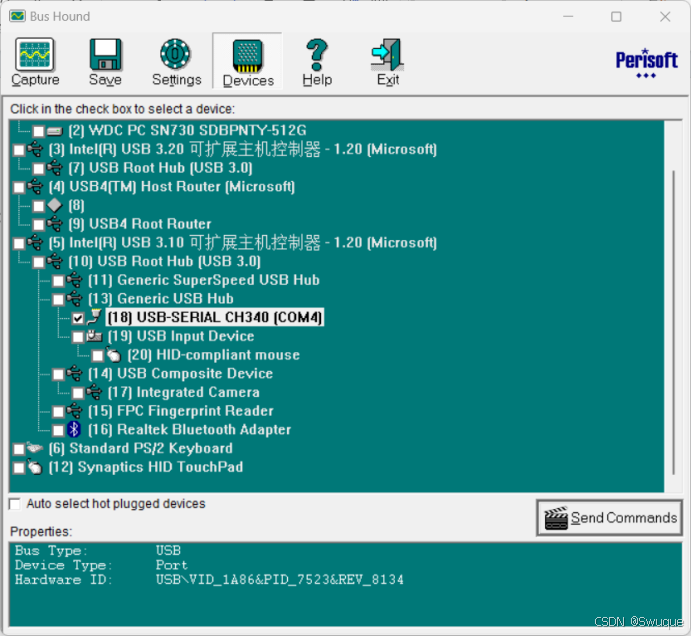Click the Exit door icon

[387, 54]
